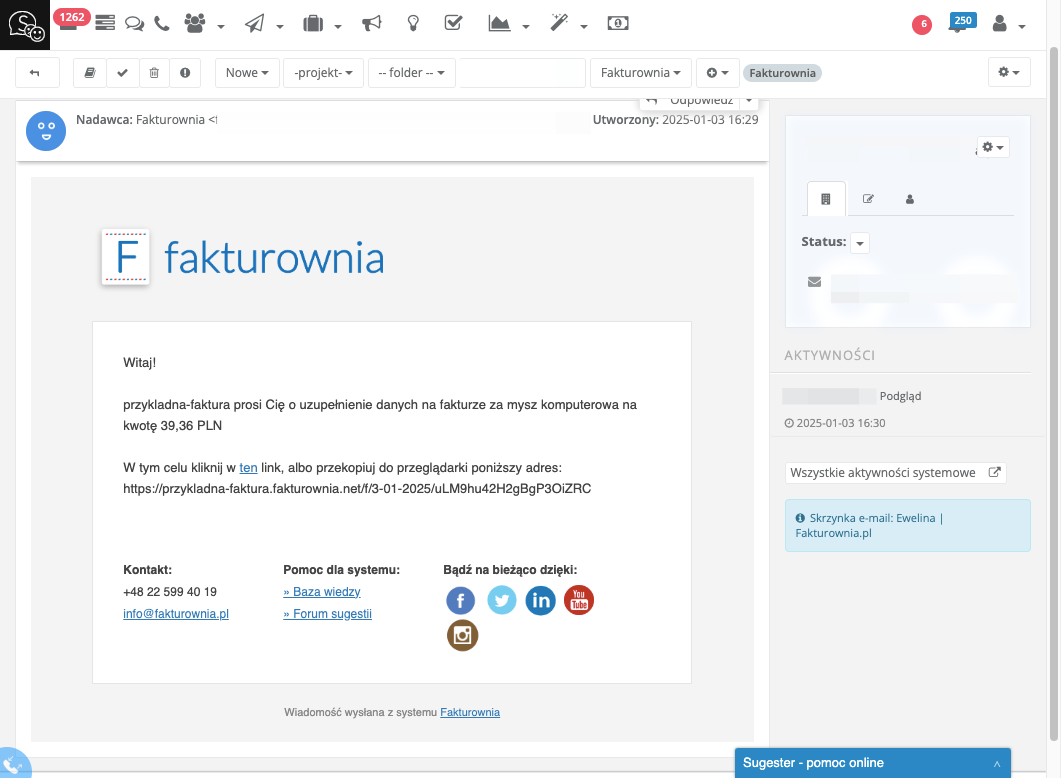This screenshot has height=778, width=1061.
Task: Click the back arrow button
Action: [x=37, y=72]
